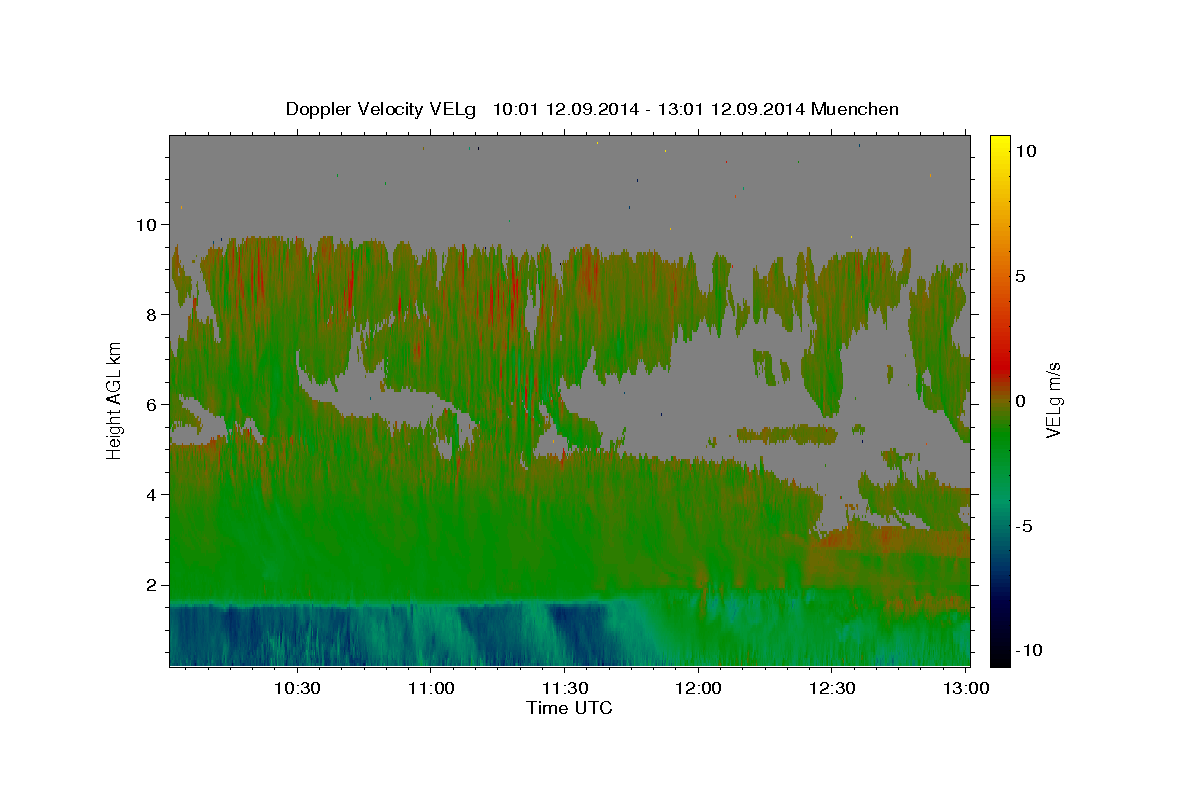Click the '12:00' time axis label

698,689
